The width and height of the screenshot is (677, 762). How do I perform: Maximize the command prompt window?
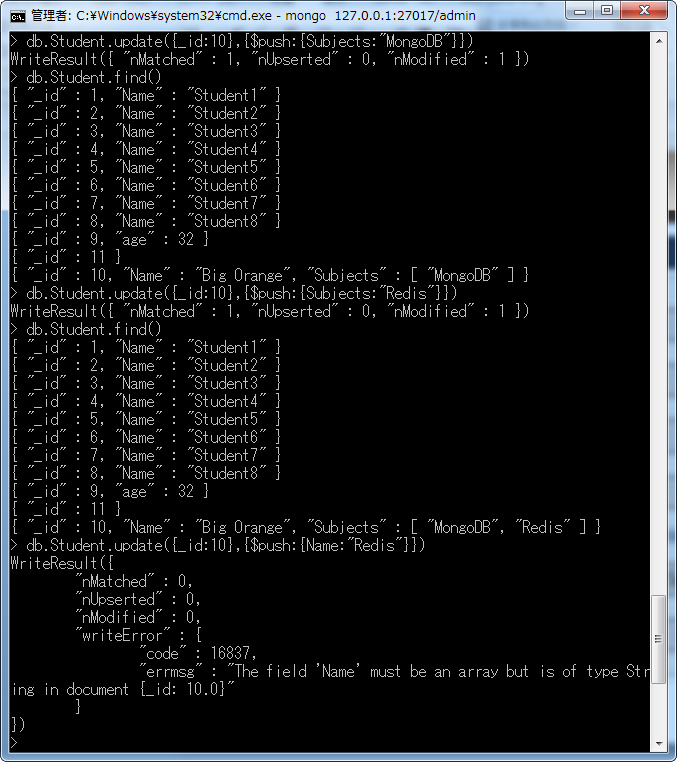click(607, 11)
